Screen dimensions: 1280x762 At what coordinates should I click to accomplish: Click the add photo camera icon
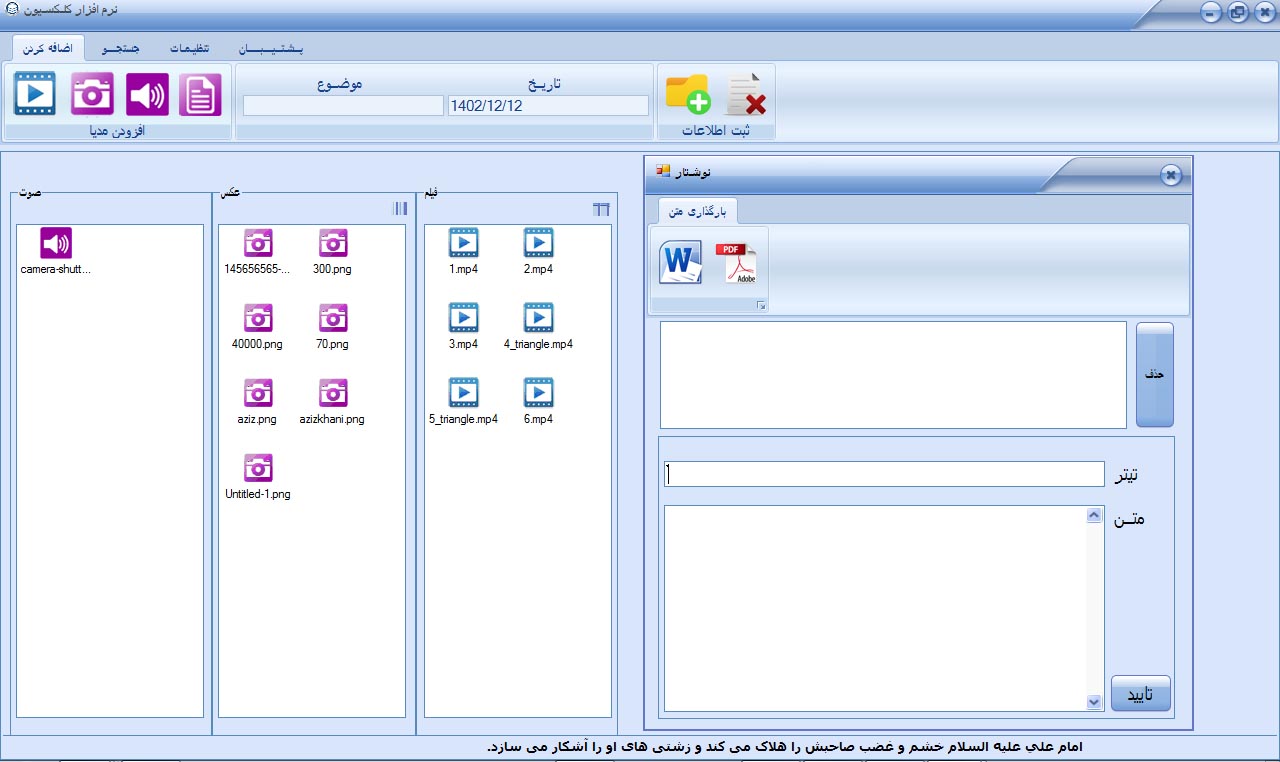[x=92, y=95]
